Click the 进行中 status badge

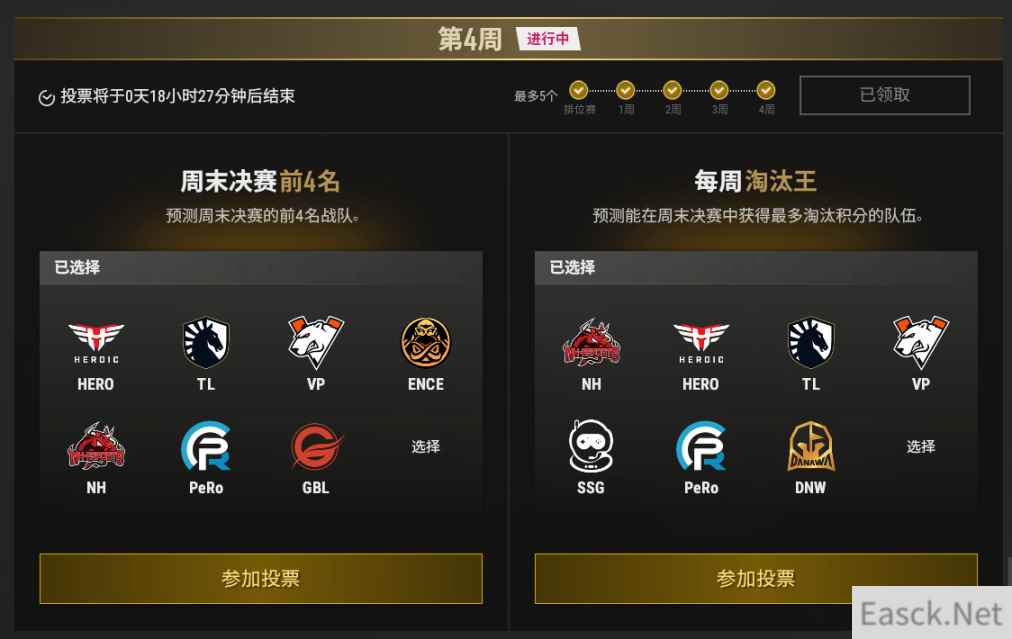click(x=548, y=39)
